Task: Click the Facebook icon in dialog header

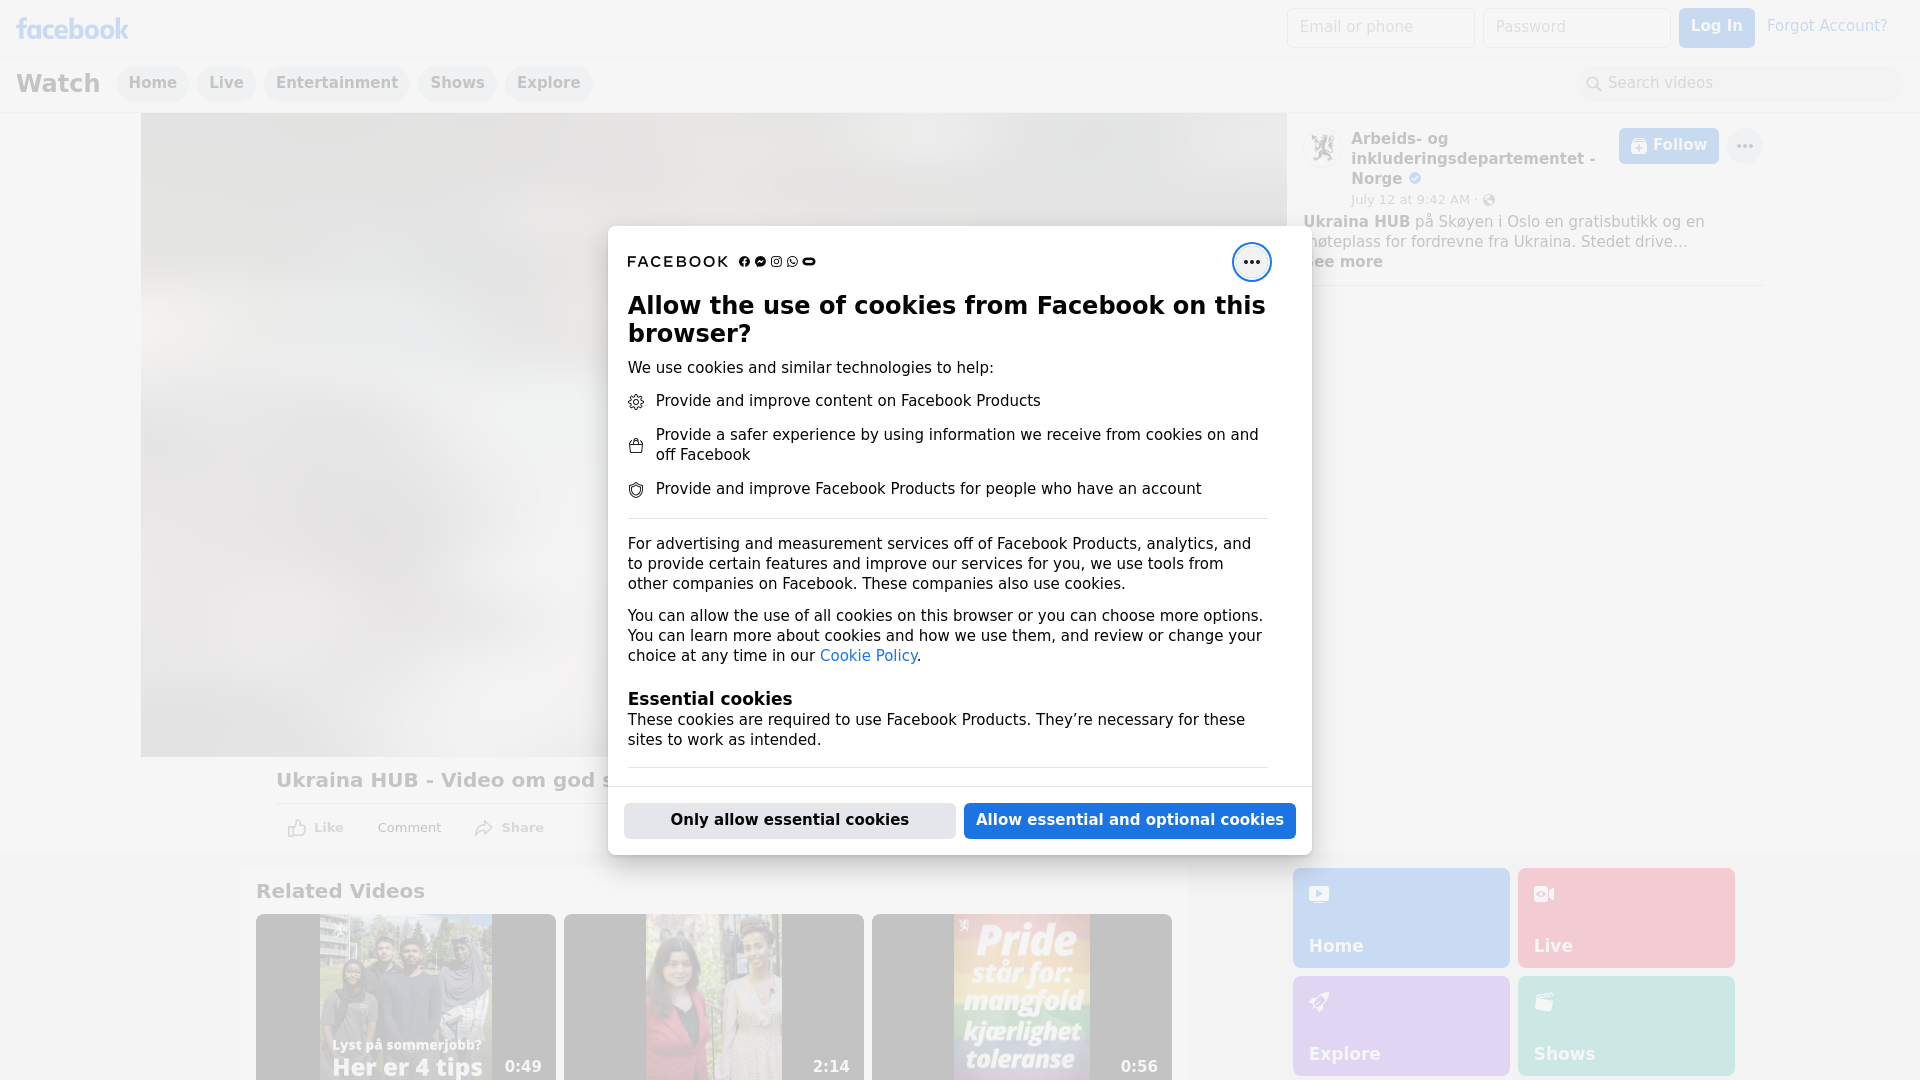Action: (744, 262)
